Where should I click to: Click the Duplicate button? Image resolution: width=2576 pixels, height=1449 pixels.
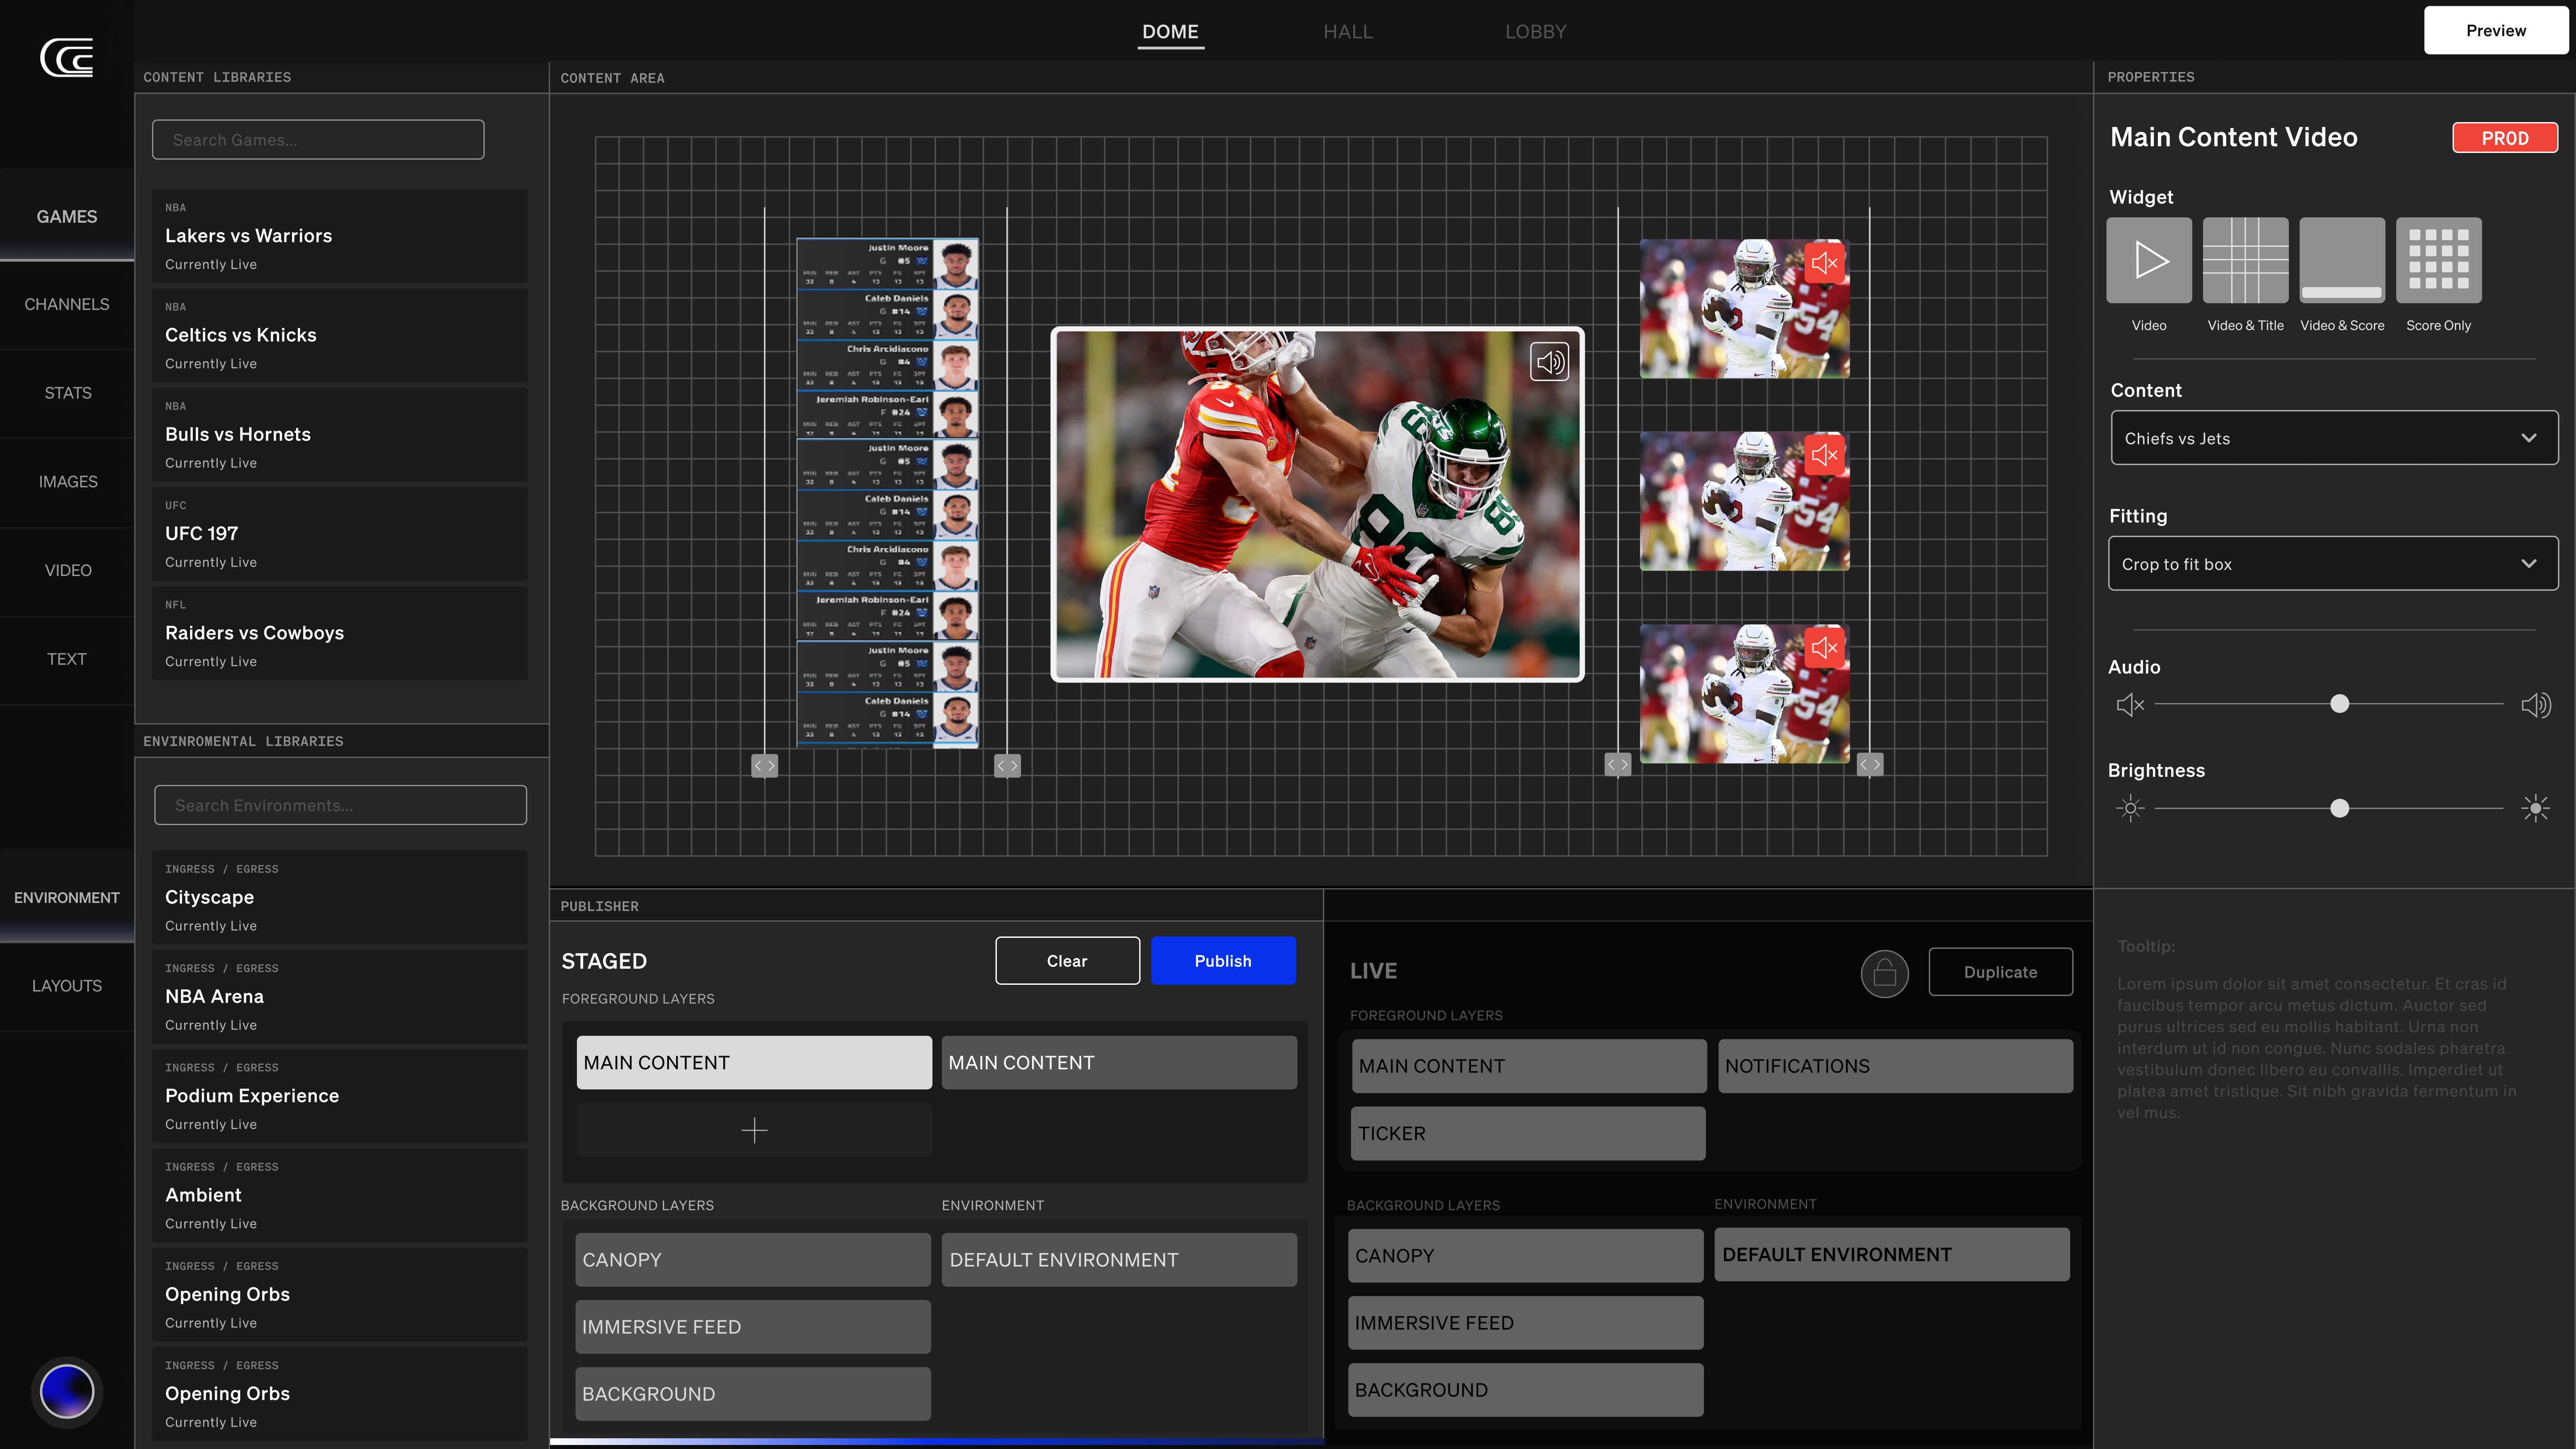click(2000, 972)
